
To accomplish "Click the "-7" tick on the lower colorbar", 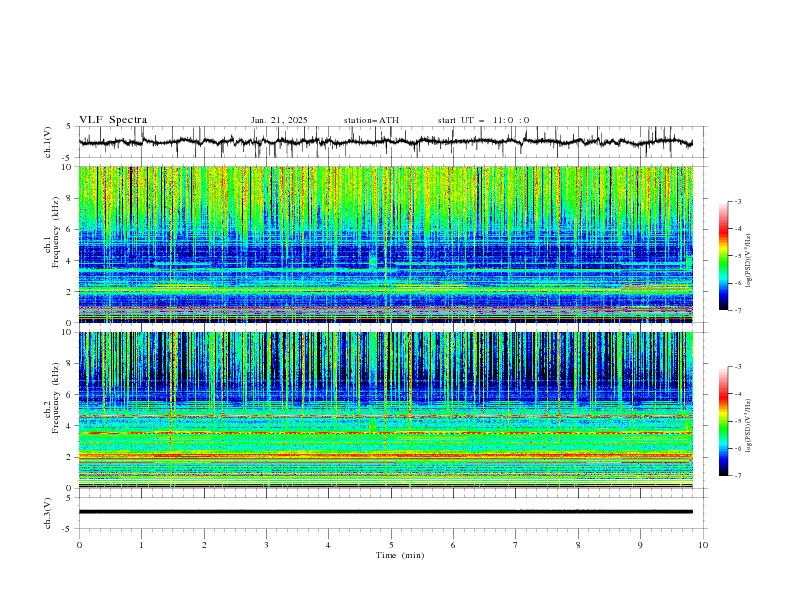I will tap(737, 476).
